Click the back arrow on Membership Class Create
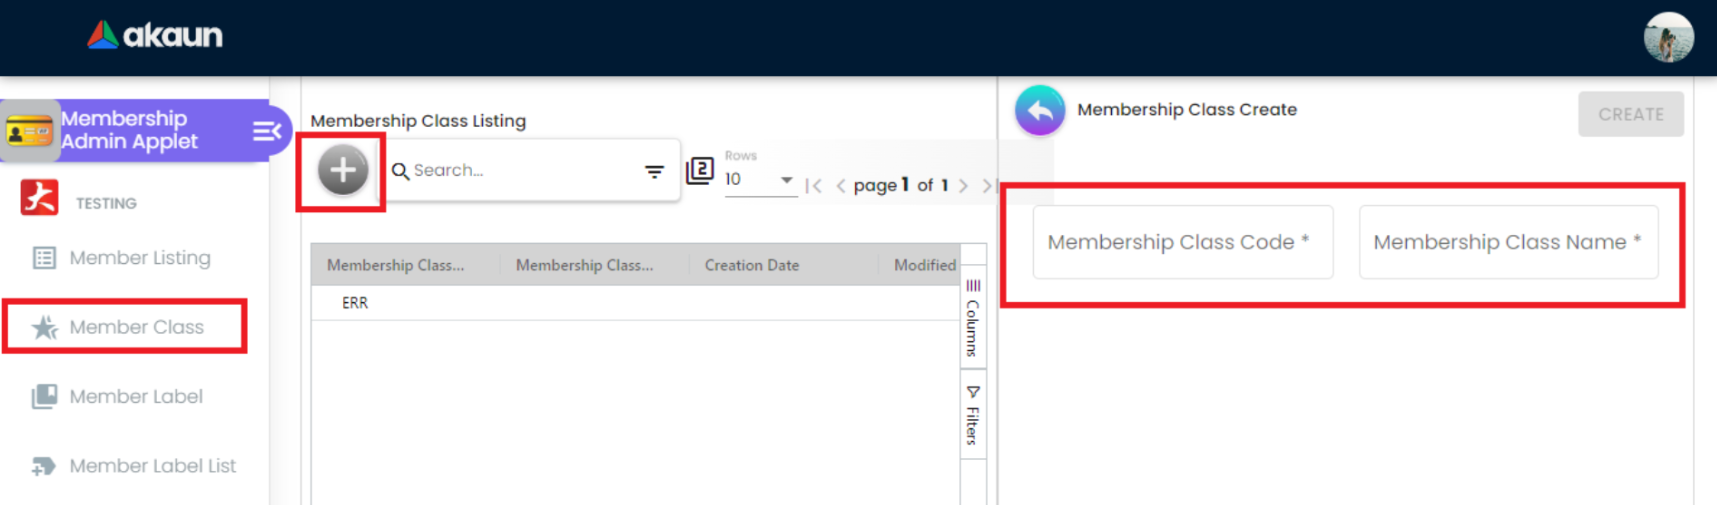This screenshot has height=505, width=1717. pos(1040,111)
